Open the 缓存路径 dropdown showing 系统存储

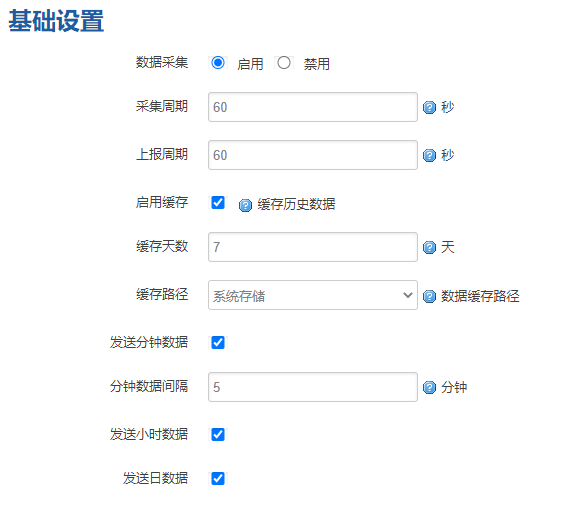click(x=313, y=295)
